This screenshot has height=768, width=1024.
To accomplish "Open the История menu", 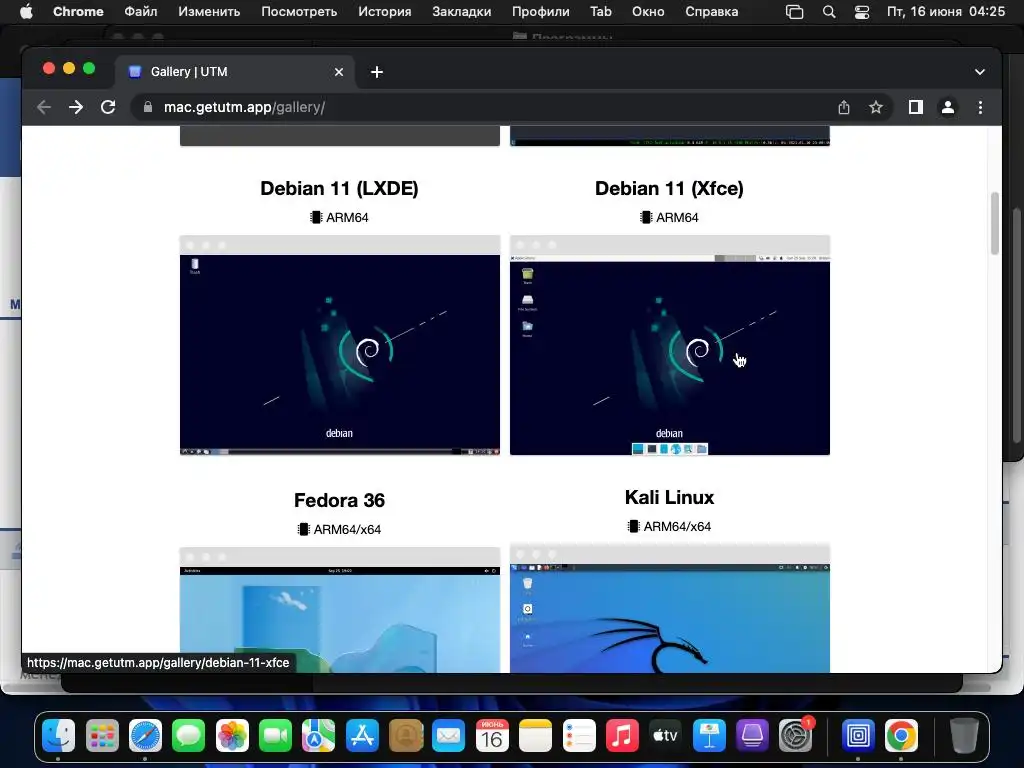I will 385,12.
